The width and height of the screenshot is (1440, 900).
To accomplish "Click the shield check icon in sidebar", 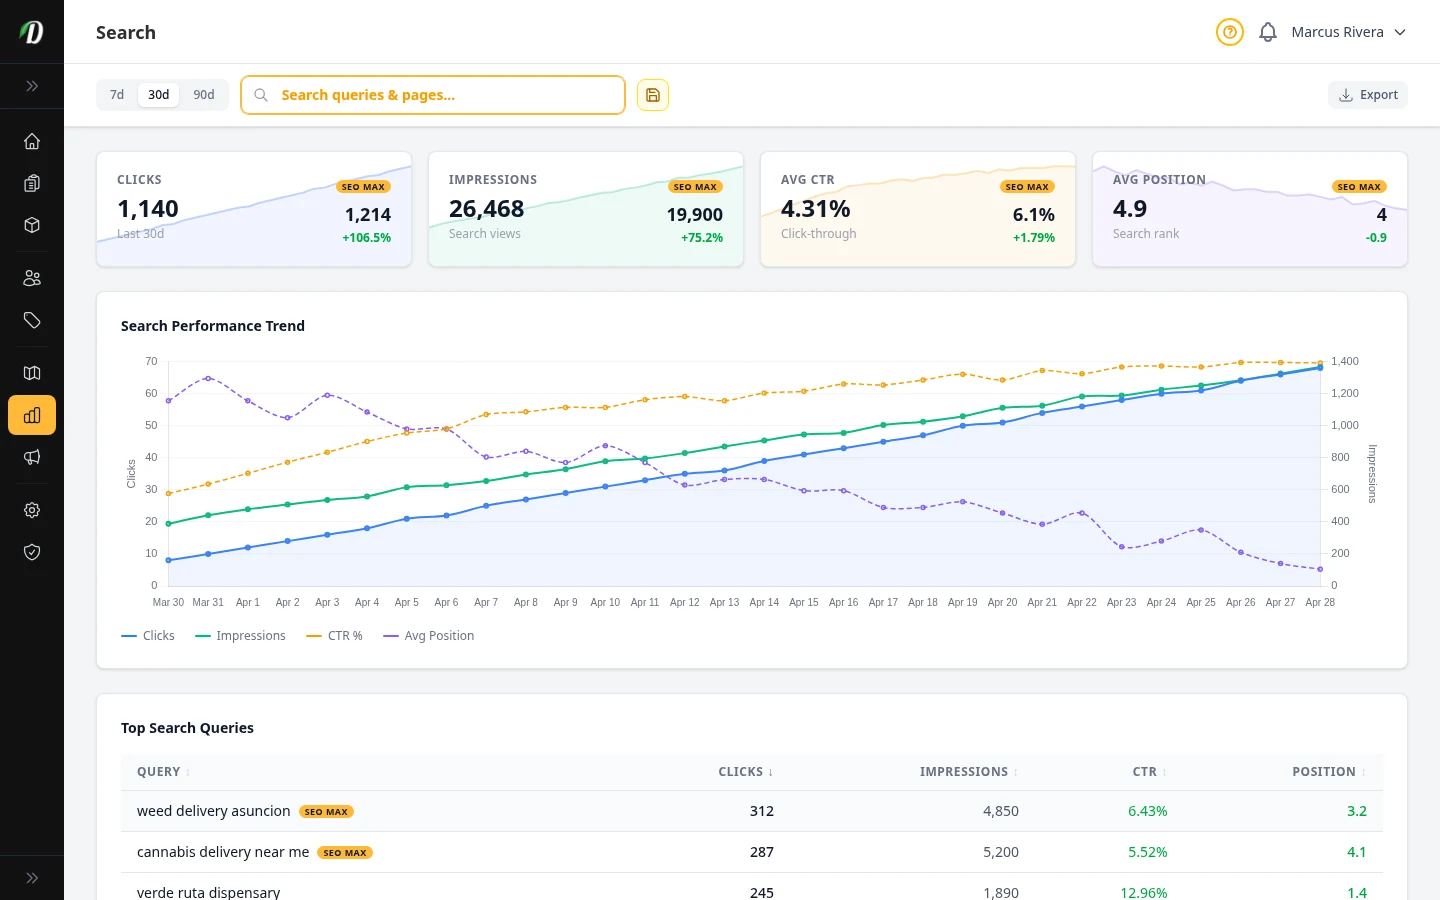I will pos(32,552).
